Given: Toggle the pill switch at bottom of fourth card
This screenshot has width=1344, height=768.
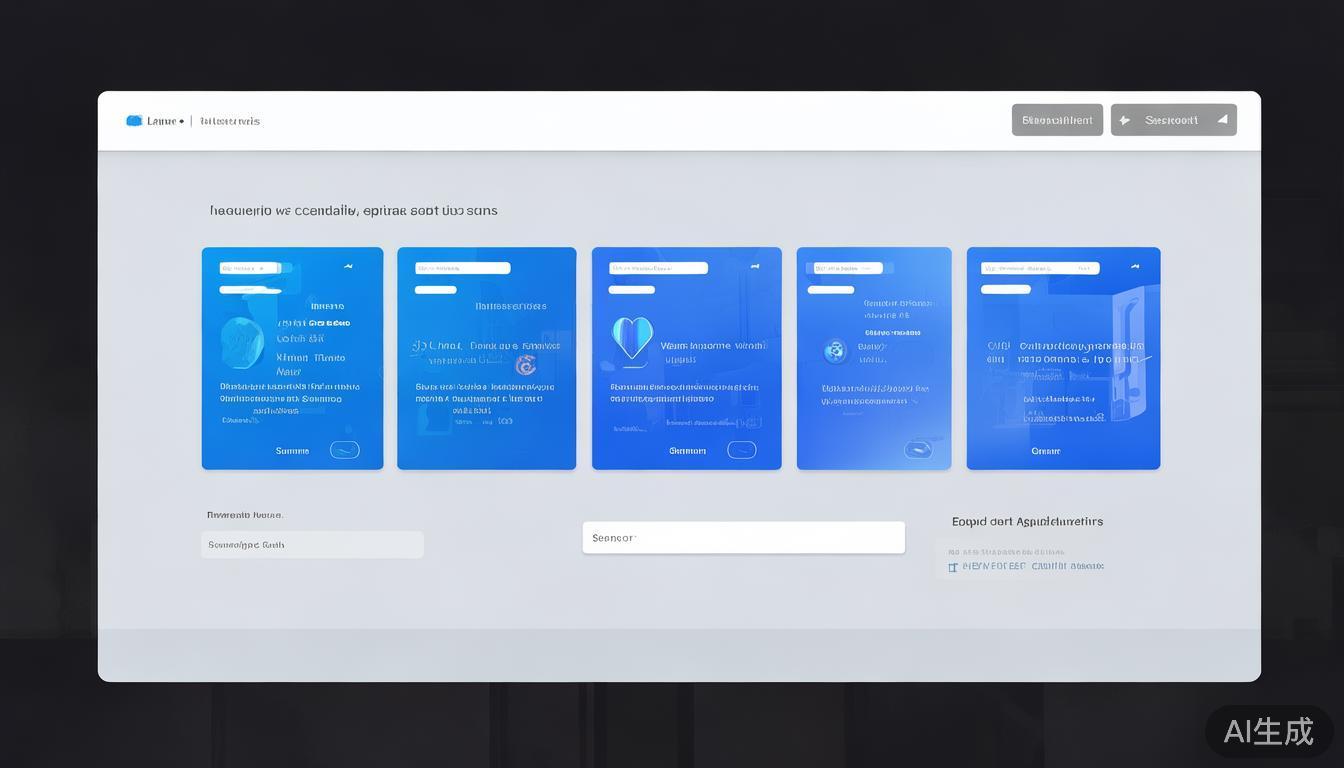Looking at the screenshot, I should pos(918,450).
